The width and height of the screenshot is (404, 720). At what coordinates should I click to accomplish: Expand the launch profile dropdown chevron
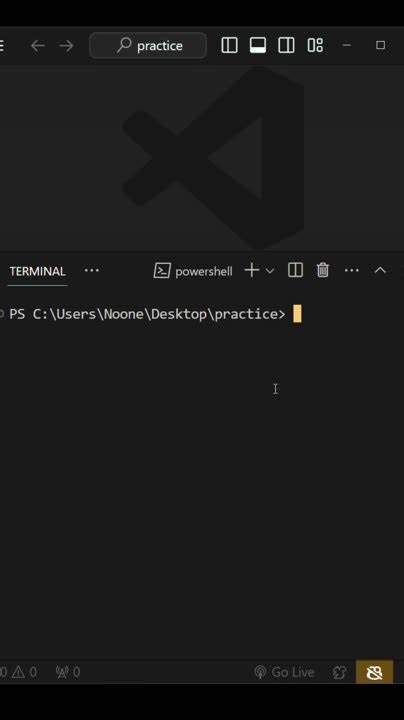(270, 271)
